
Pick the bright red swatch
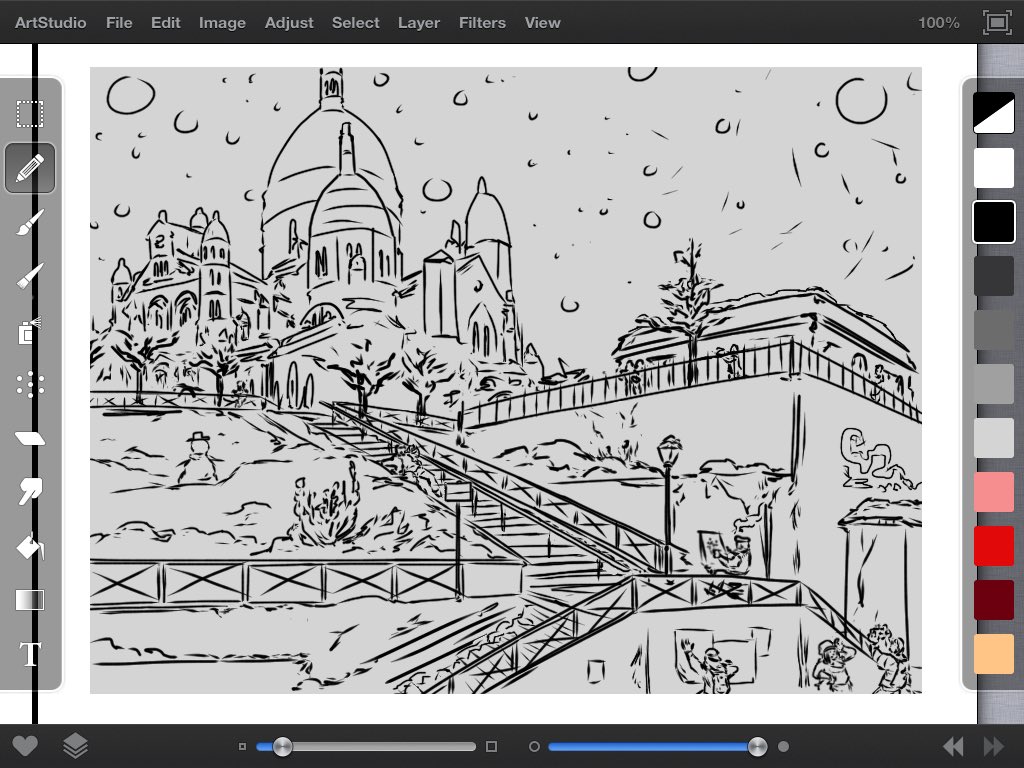point(993,546)
